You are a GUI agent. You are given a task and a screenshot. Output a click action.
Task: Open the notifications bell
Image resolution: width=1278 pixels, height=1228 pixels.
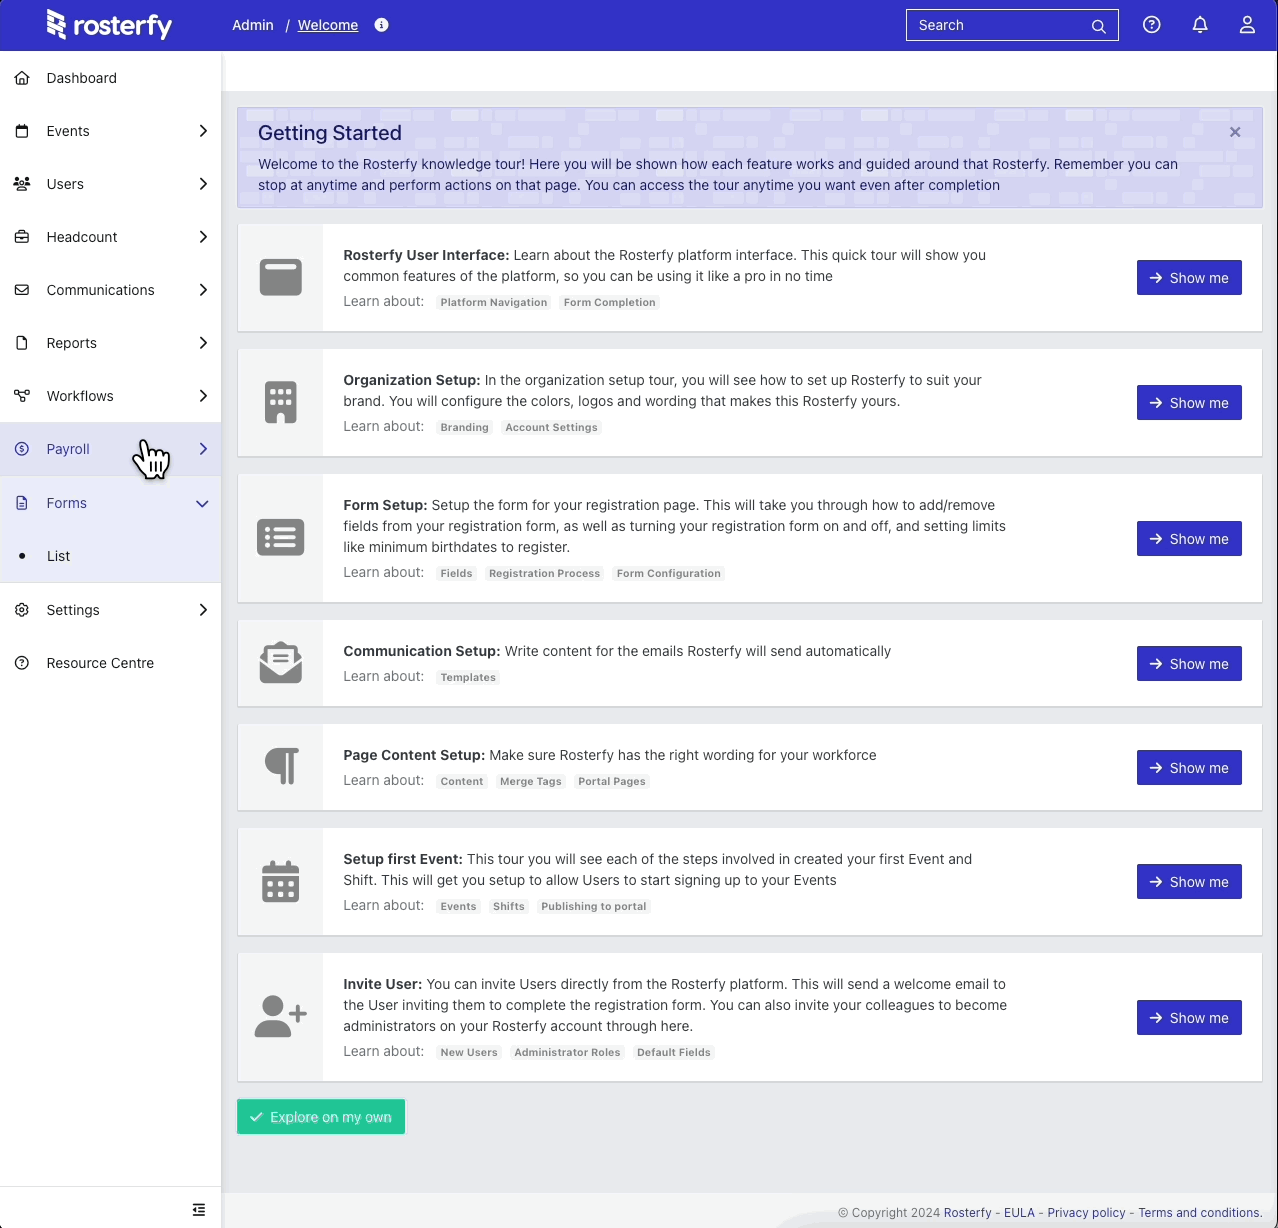point(1200,25)
